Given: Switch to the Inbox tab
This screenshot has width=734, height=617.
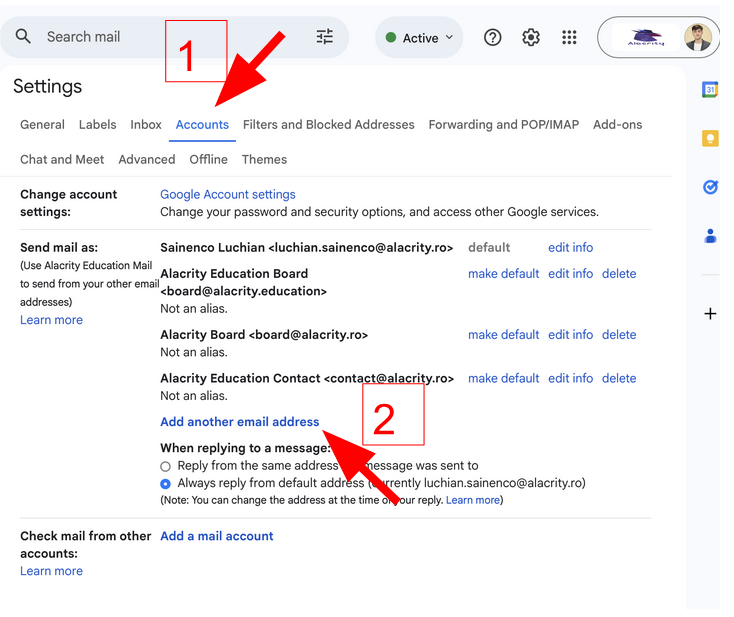Looking at the screenshot, I should click(x=146, y=125).
